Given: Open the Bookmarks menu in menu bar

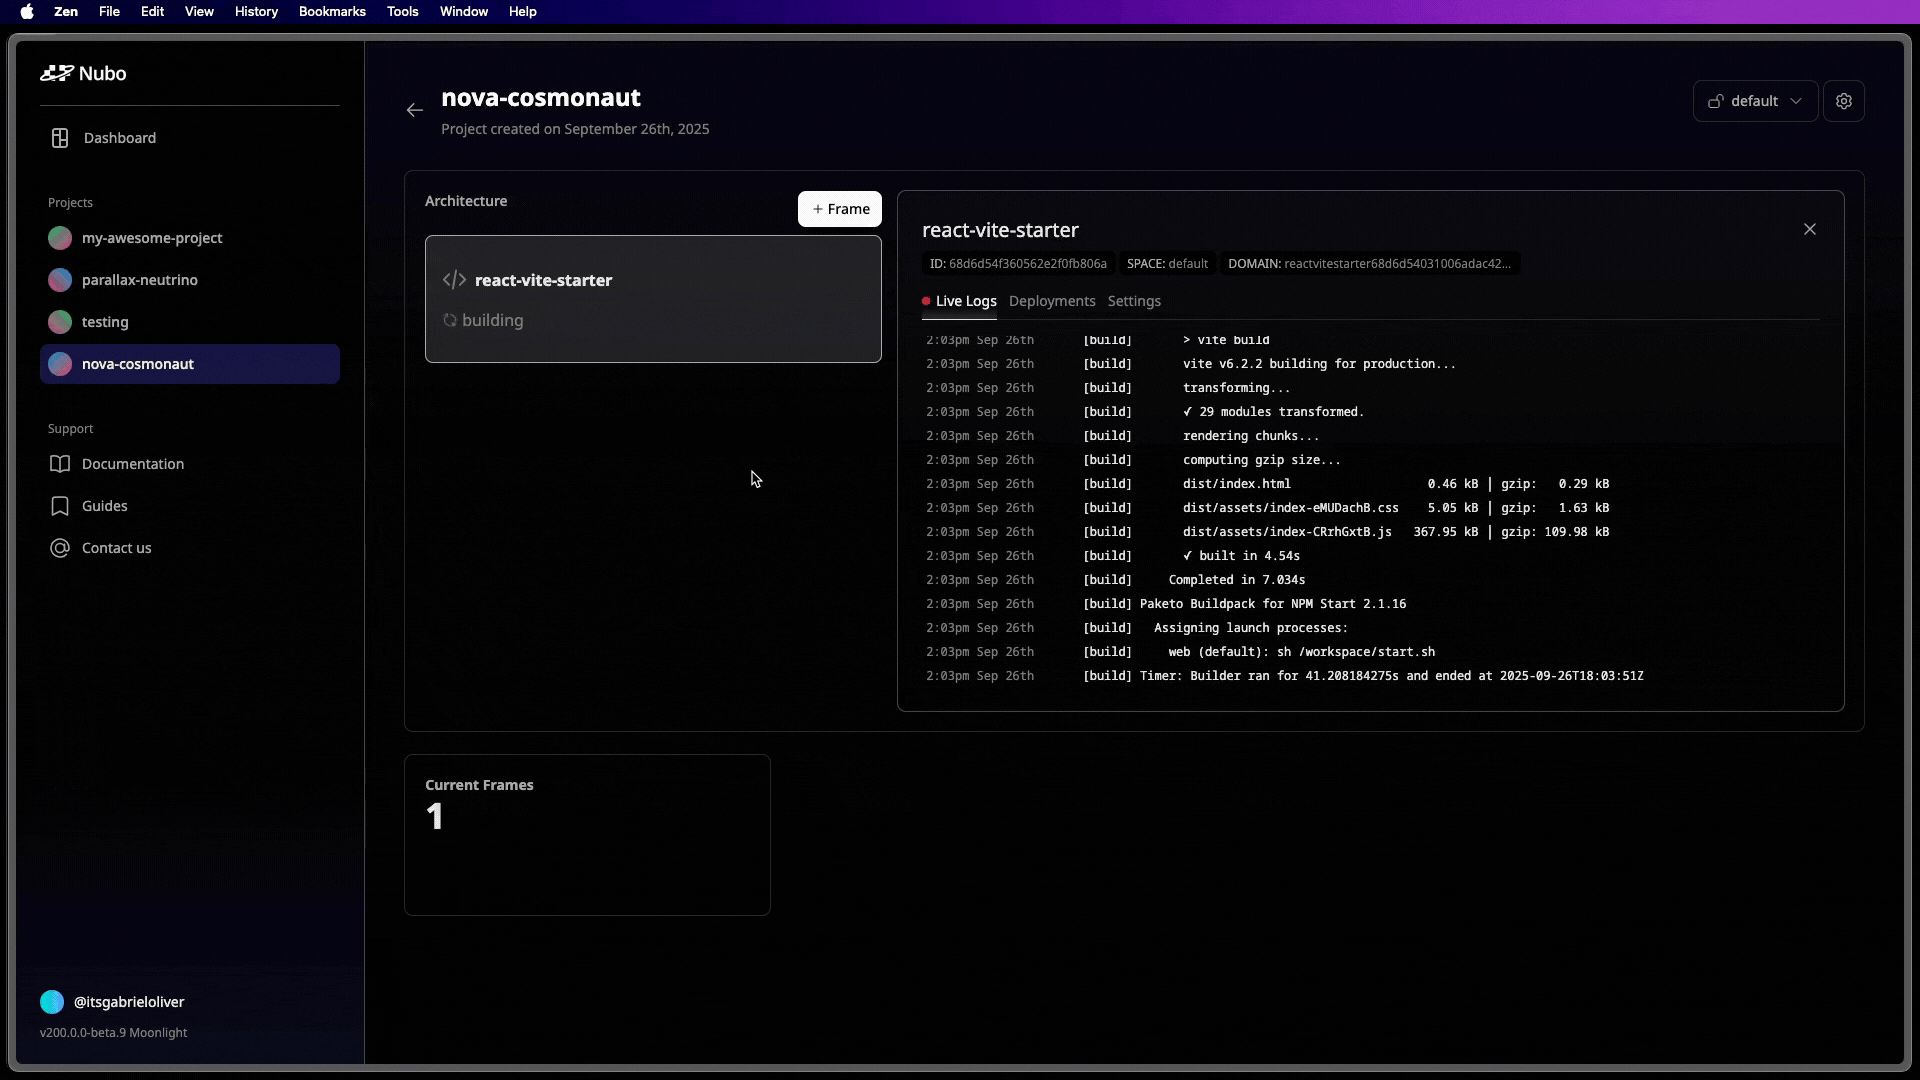Looking at the screenshot, I should pyautogui.click(x=332, y=12).
